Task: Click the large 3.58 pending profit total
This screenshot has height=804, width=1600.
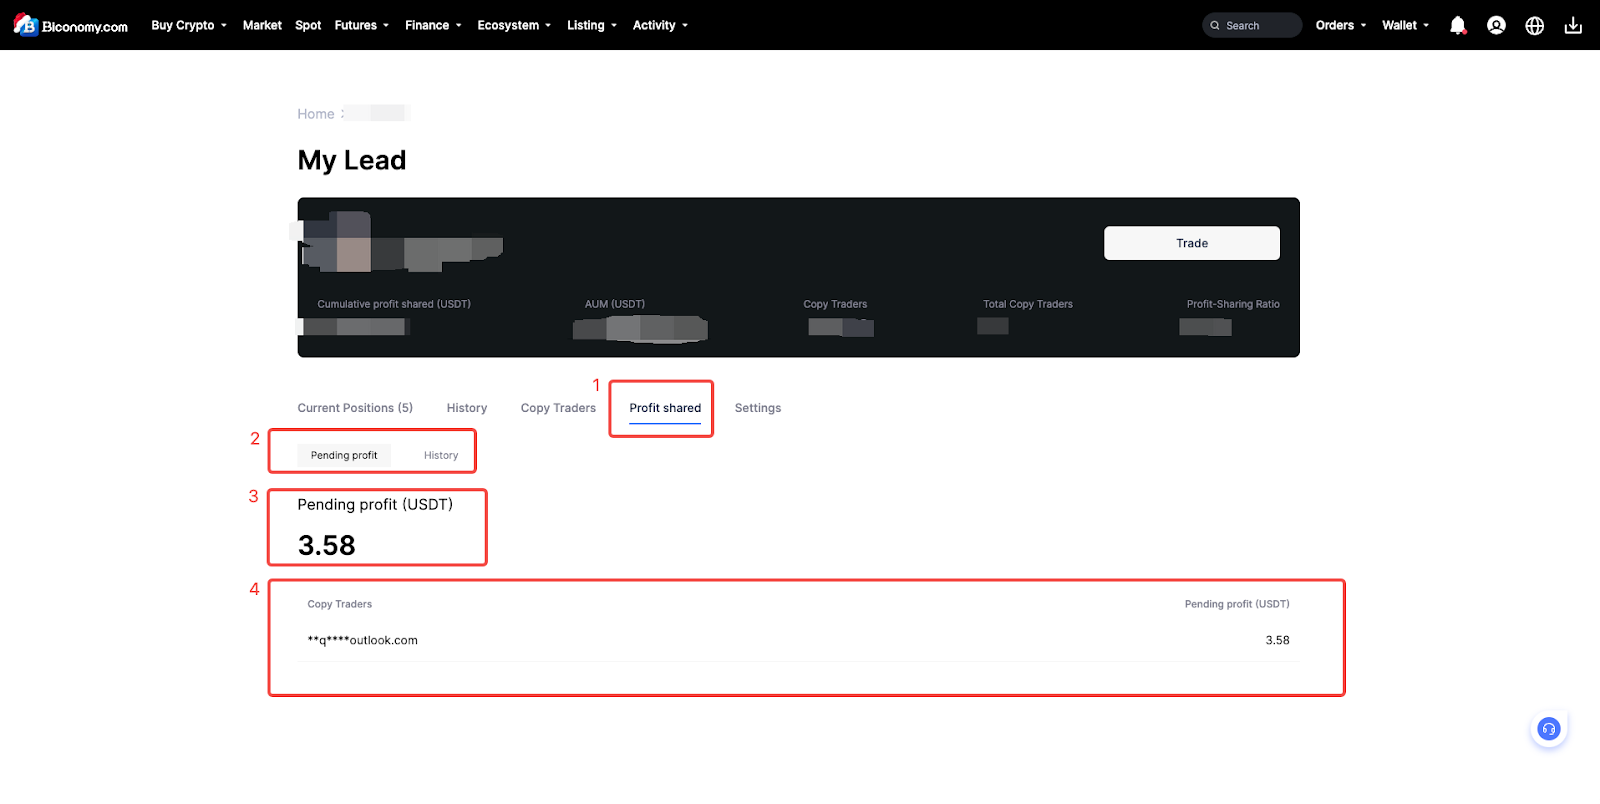Action: pyautogui.click(x=327, y=545)
